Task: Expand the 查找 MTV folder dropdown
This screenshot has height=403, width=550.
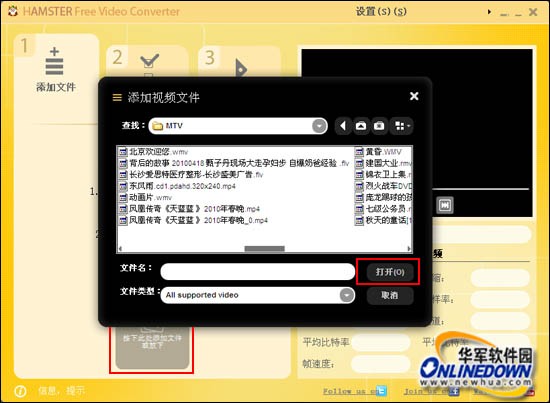Action: click(x=319, y=126)
